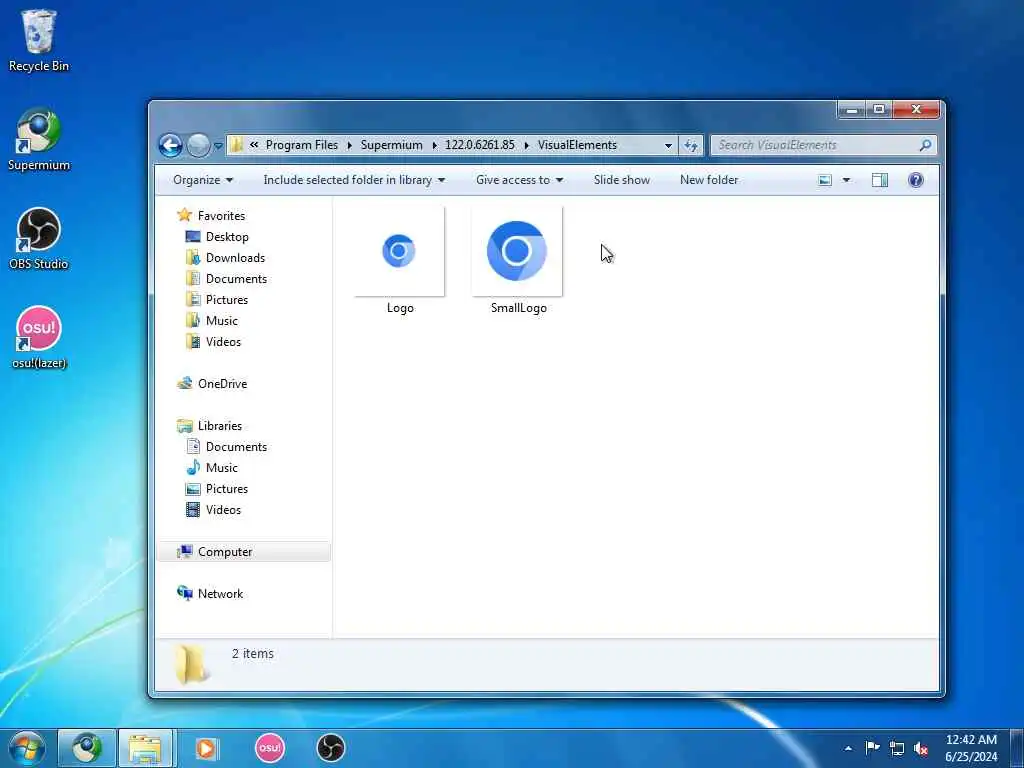Open osu! from the taskbar
This screenshot has width=1024, height=768.
point(270,748)
